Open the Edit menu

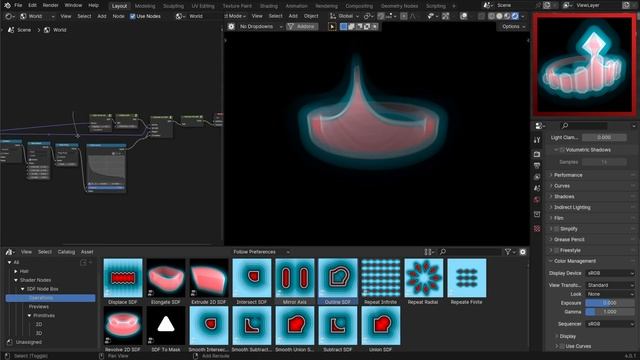coord(32,5)
